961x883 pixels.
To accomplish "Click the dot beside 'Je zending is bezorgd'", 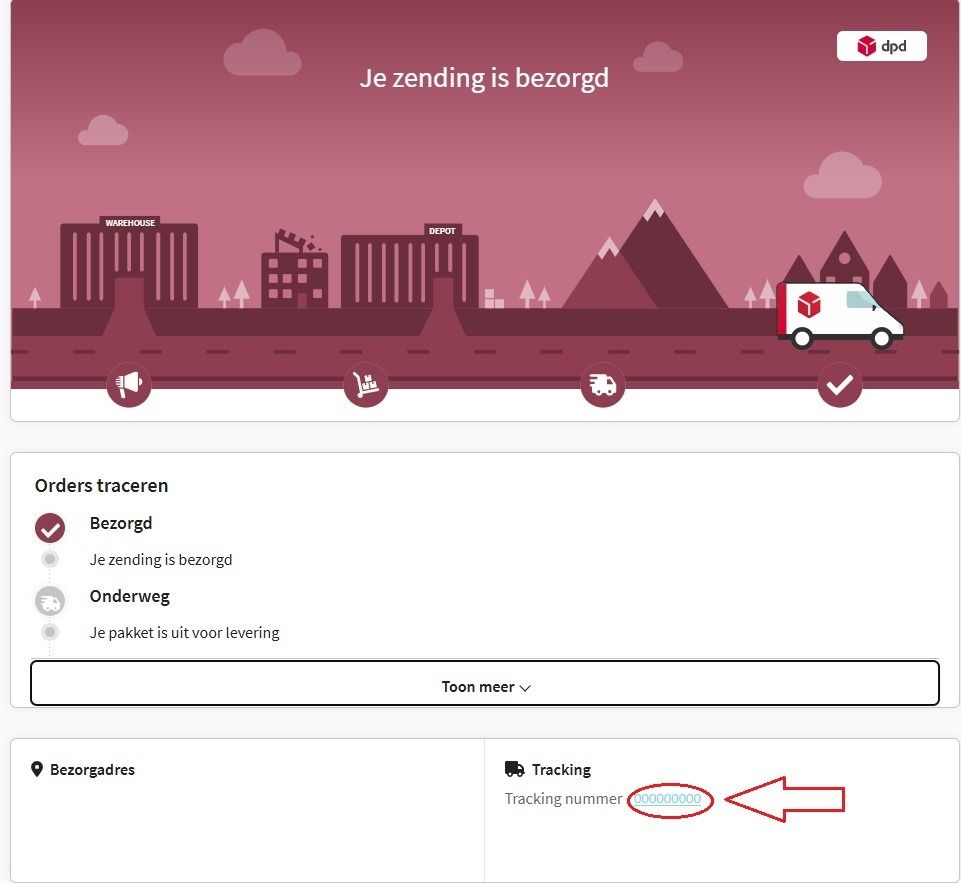I will 50,559.
